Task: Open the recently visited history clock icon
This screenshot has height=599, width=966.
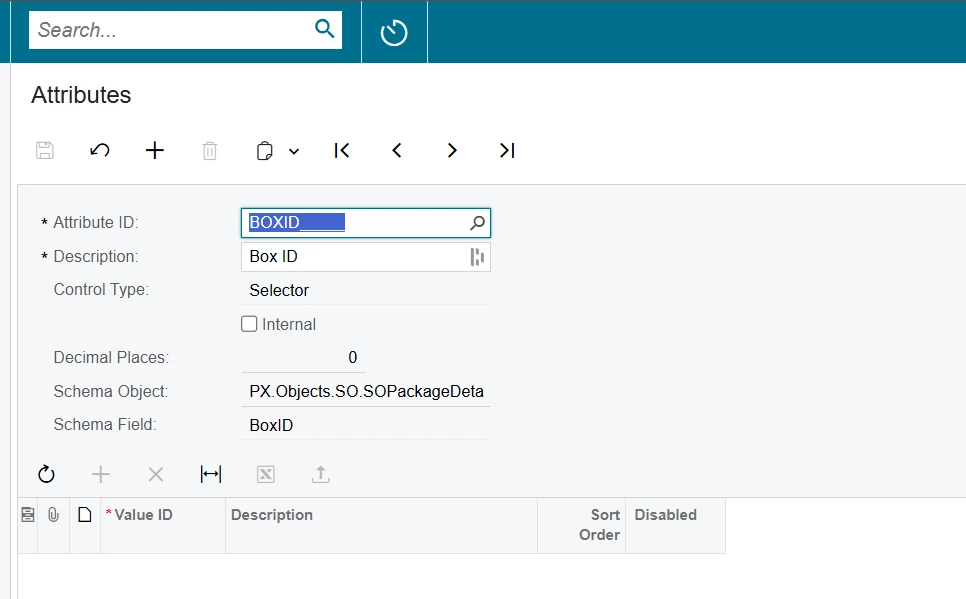Action: tap(394, 33)
